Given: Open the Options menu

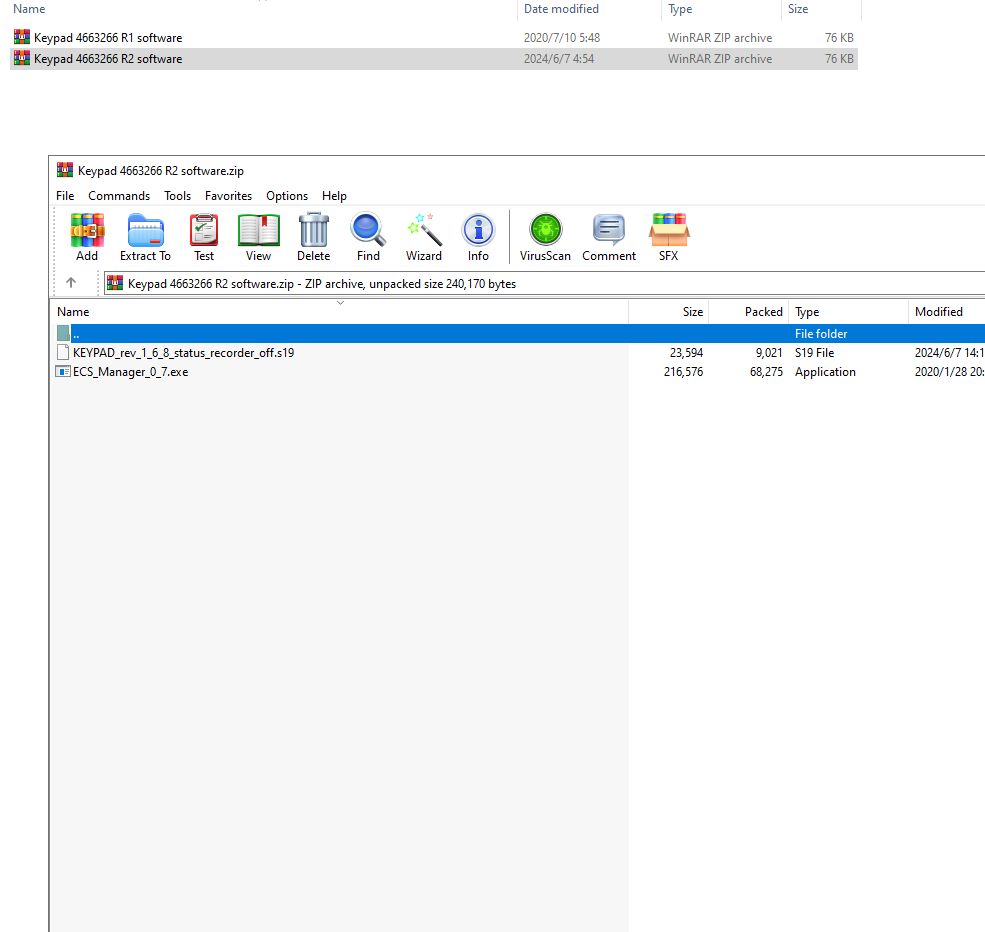Looking at the screenshot, I should coord(287,196).
